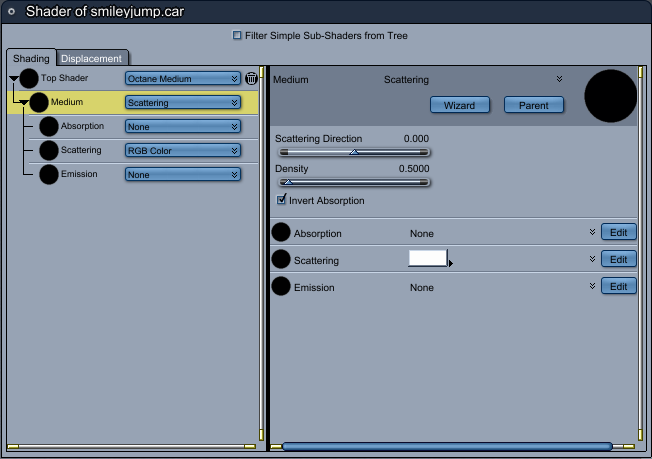This screenshot has height=459, width=652.
Task: Switch to the Shading tab
Action: pos(31,58)
